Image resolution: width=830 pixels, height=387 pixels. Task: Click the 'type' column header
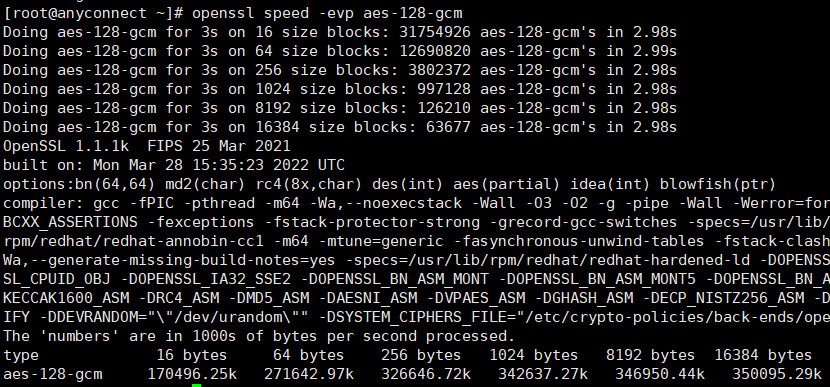[x=21, y=355]
